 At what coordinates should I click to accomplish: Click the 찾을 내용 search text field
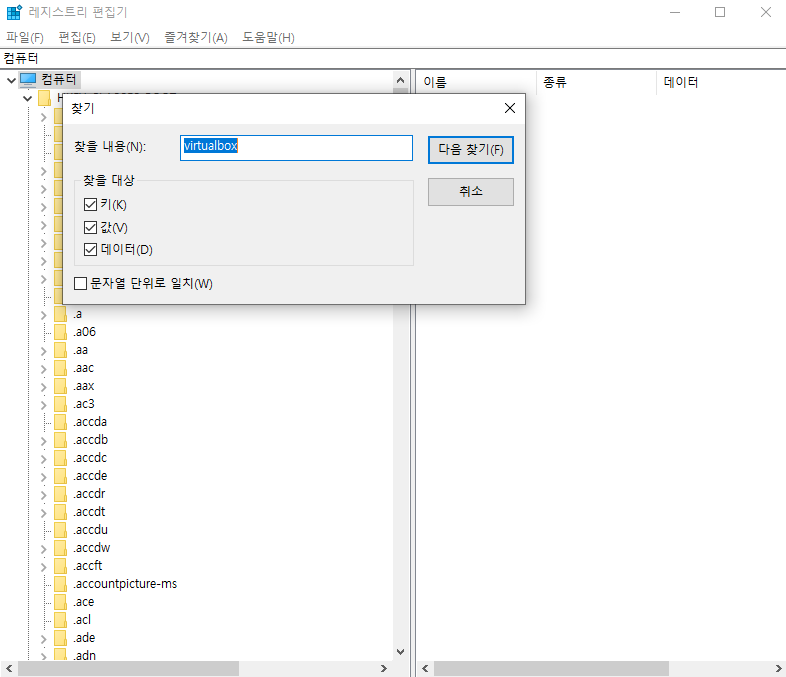tap(296, 148)
